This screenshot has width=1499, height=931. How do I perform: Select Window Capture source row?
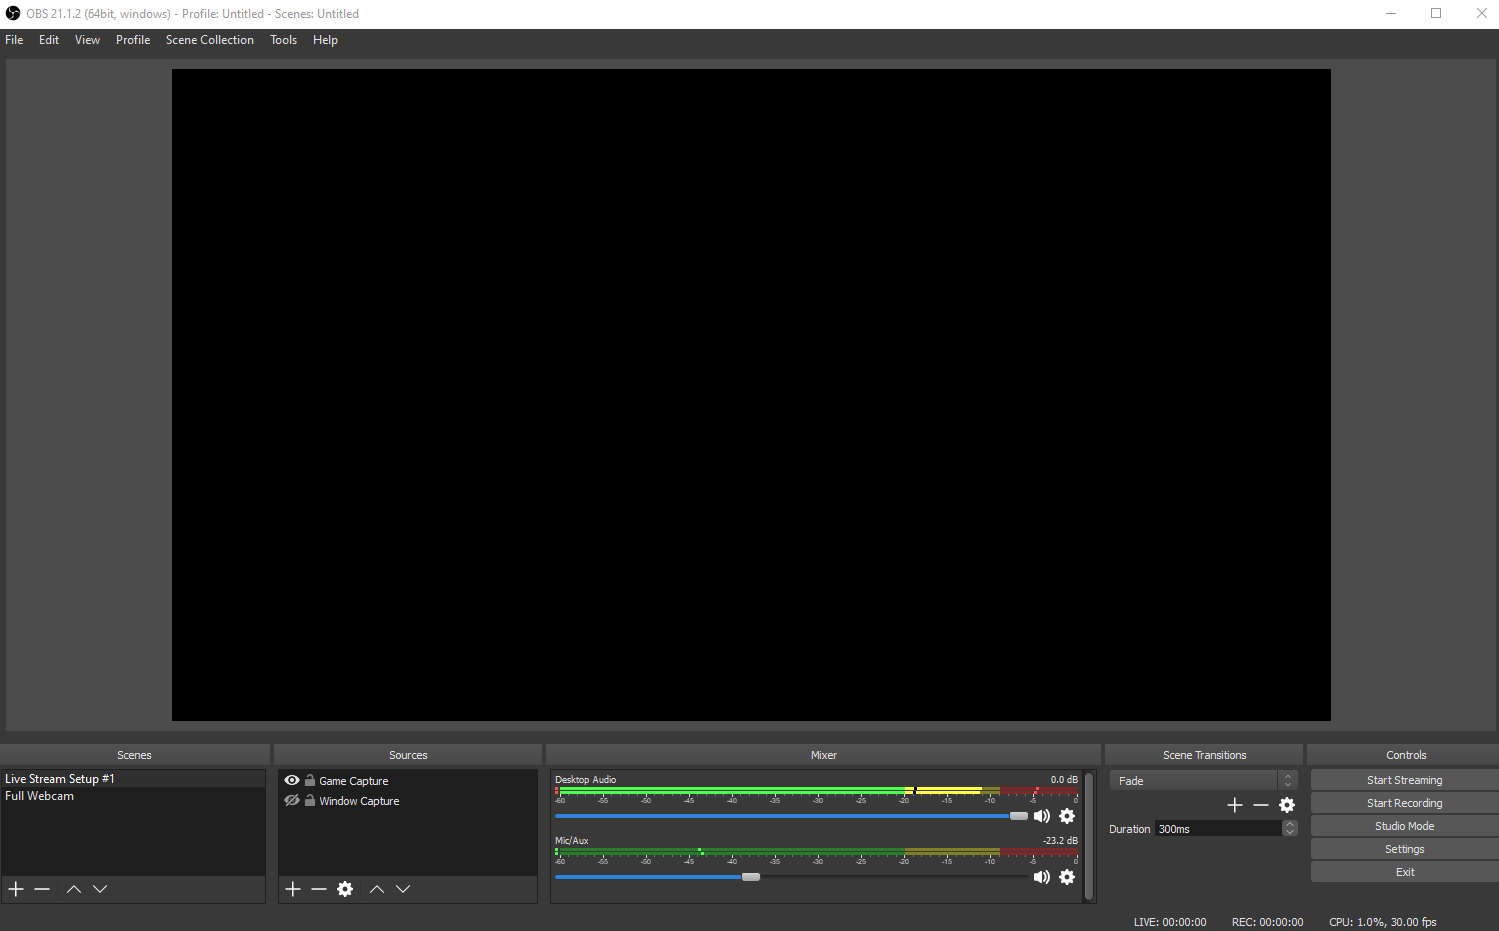[408, 800]
